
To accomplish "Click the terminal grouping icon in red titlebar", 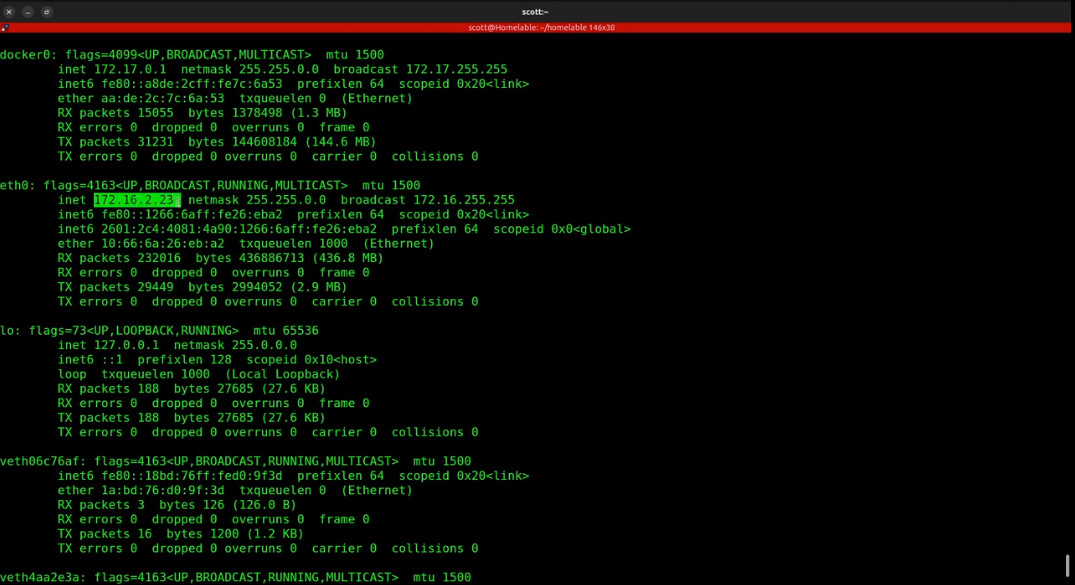I will [x=5, y=27].
